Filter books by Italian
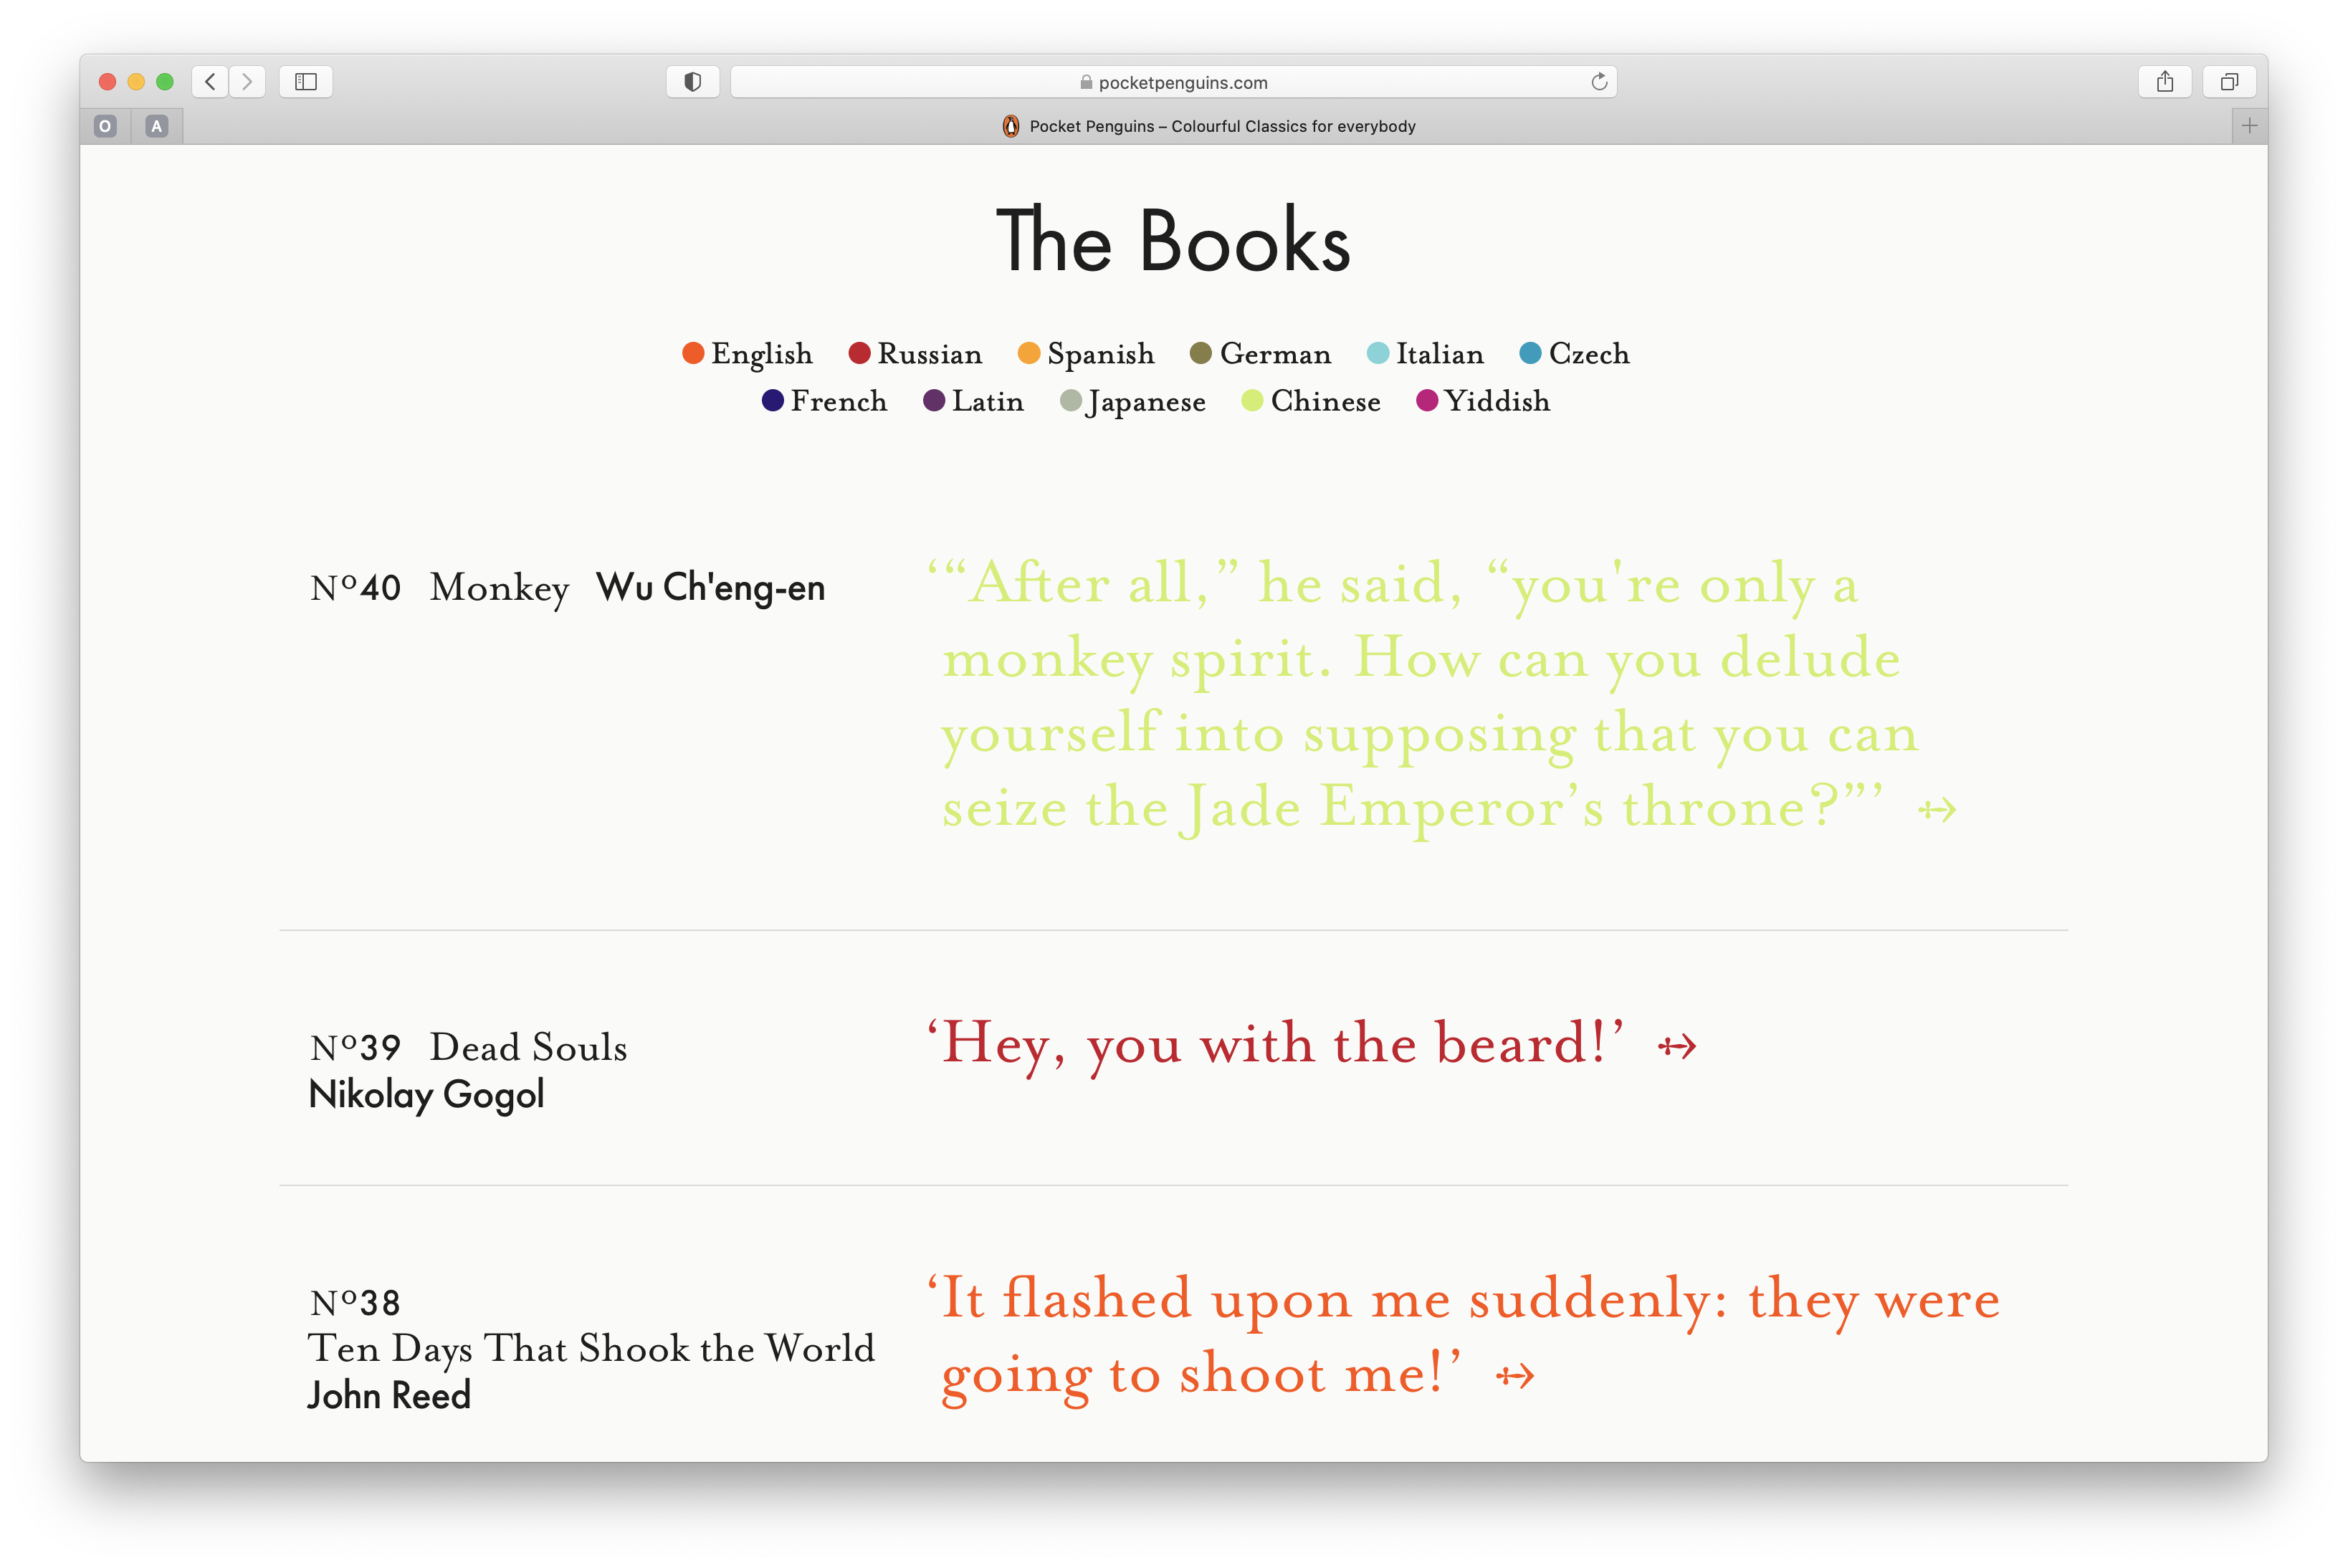 click(1425, 354)
